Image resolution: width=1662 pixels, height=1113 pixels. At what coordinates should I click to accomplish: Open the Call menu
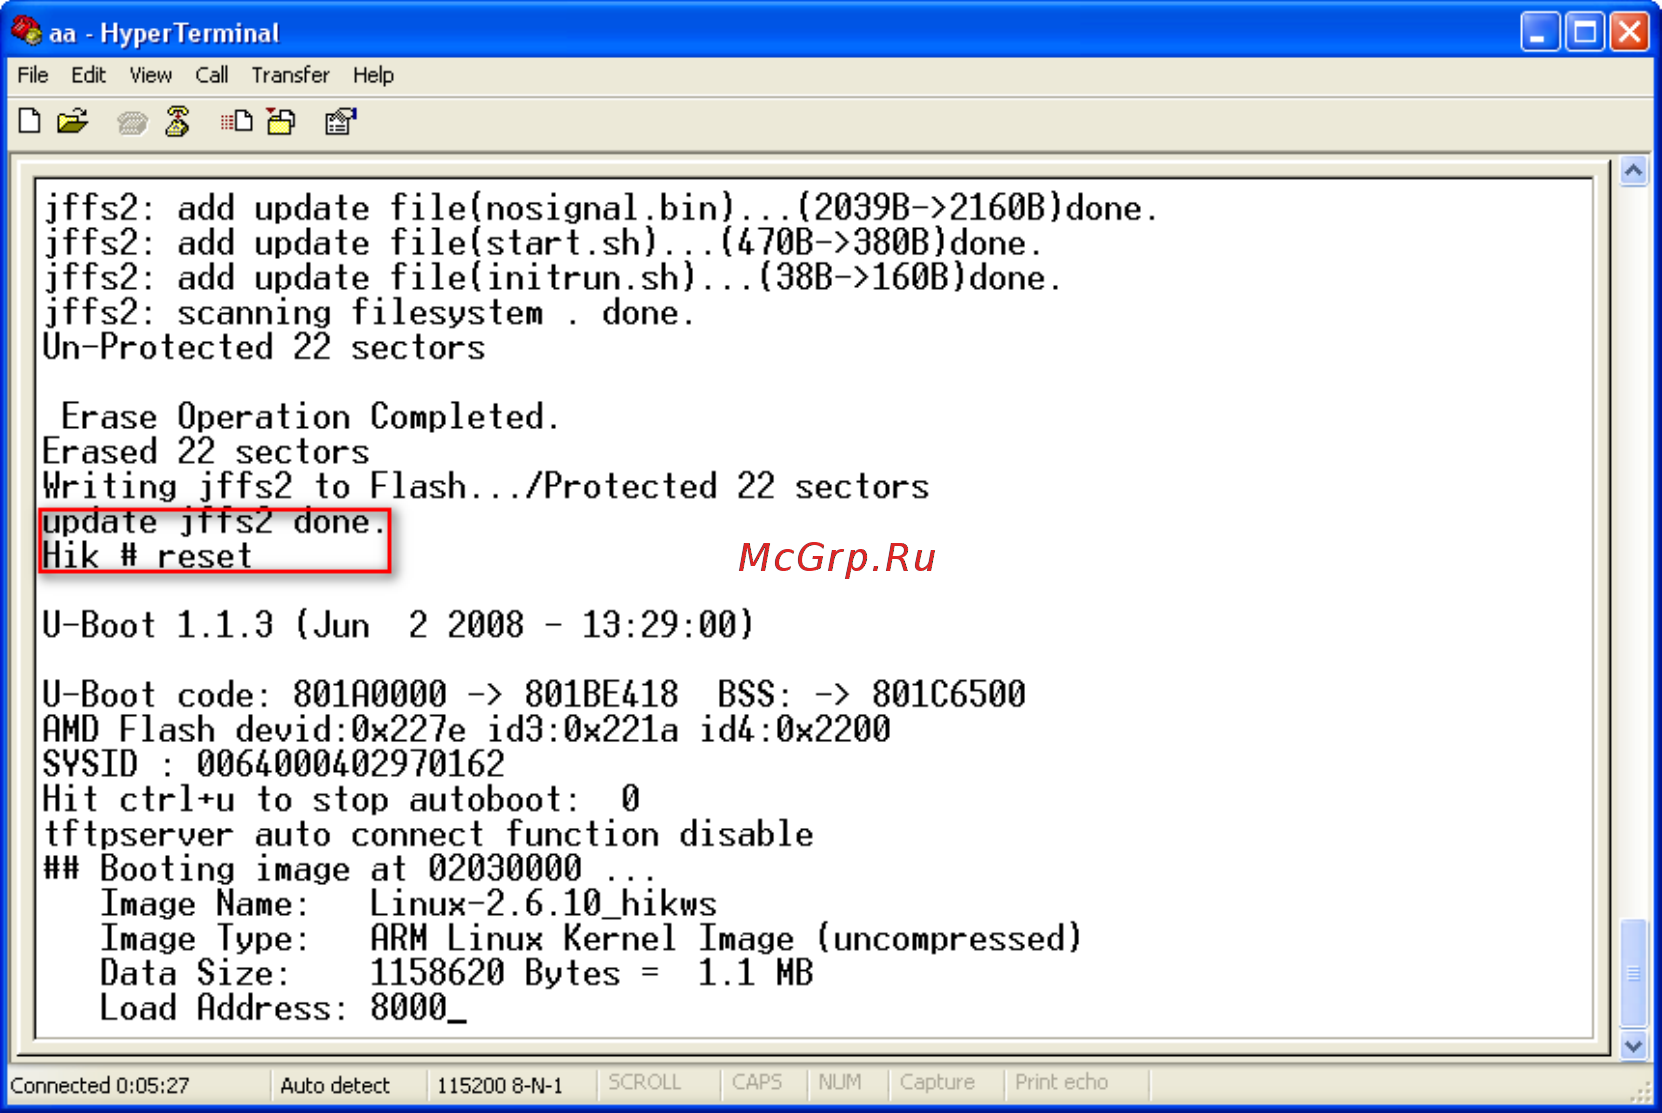pyautogui.click(x=211, y=75)
